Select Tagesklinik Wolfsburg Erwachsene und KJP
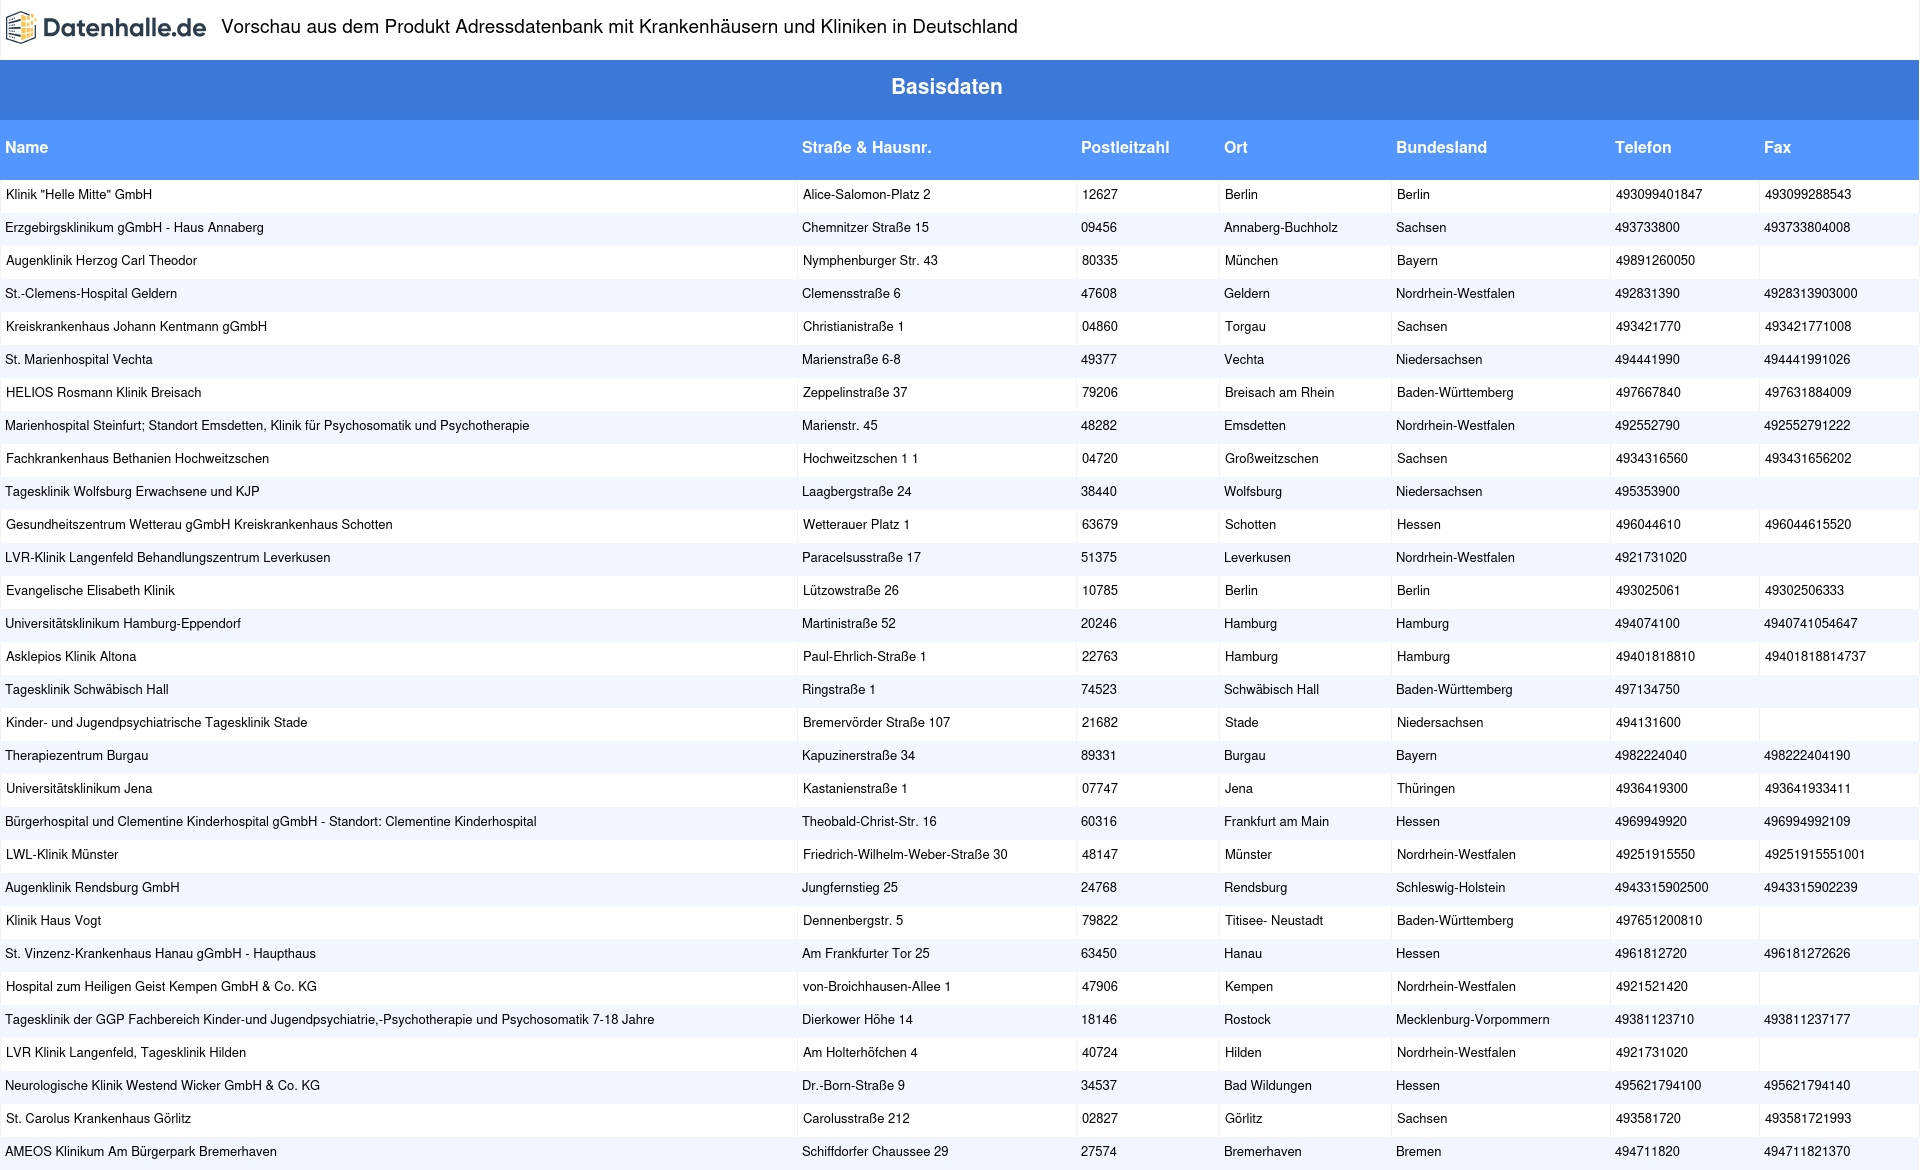 pyautogui.click(x=132, y=492)
